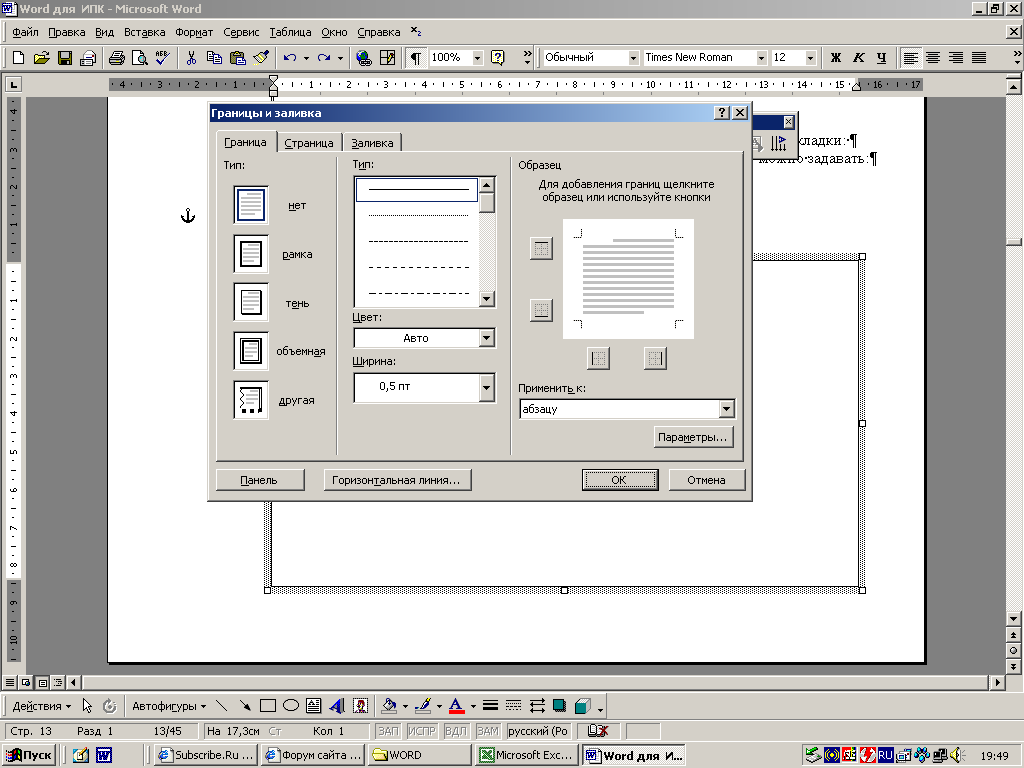Align text left
1024x768 pixels.
pos(910,57)
